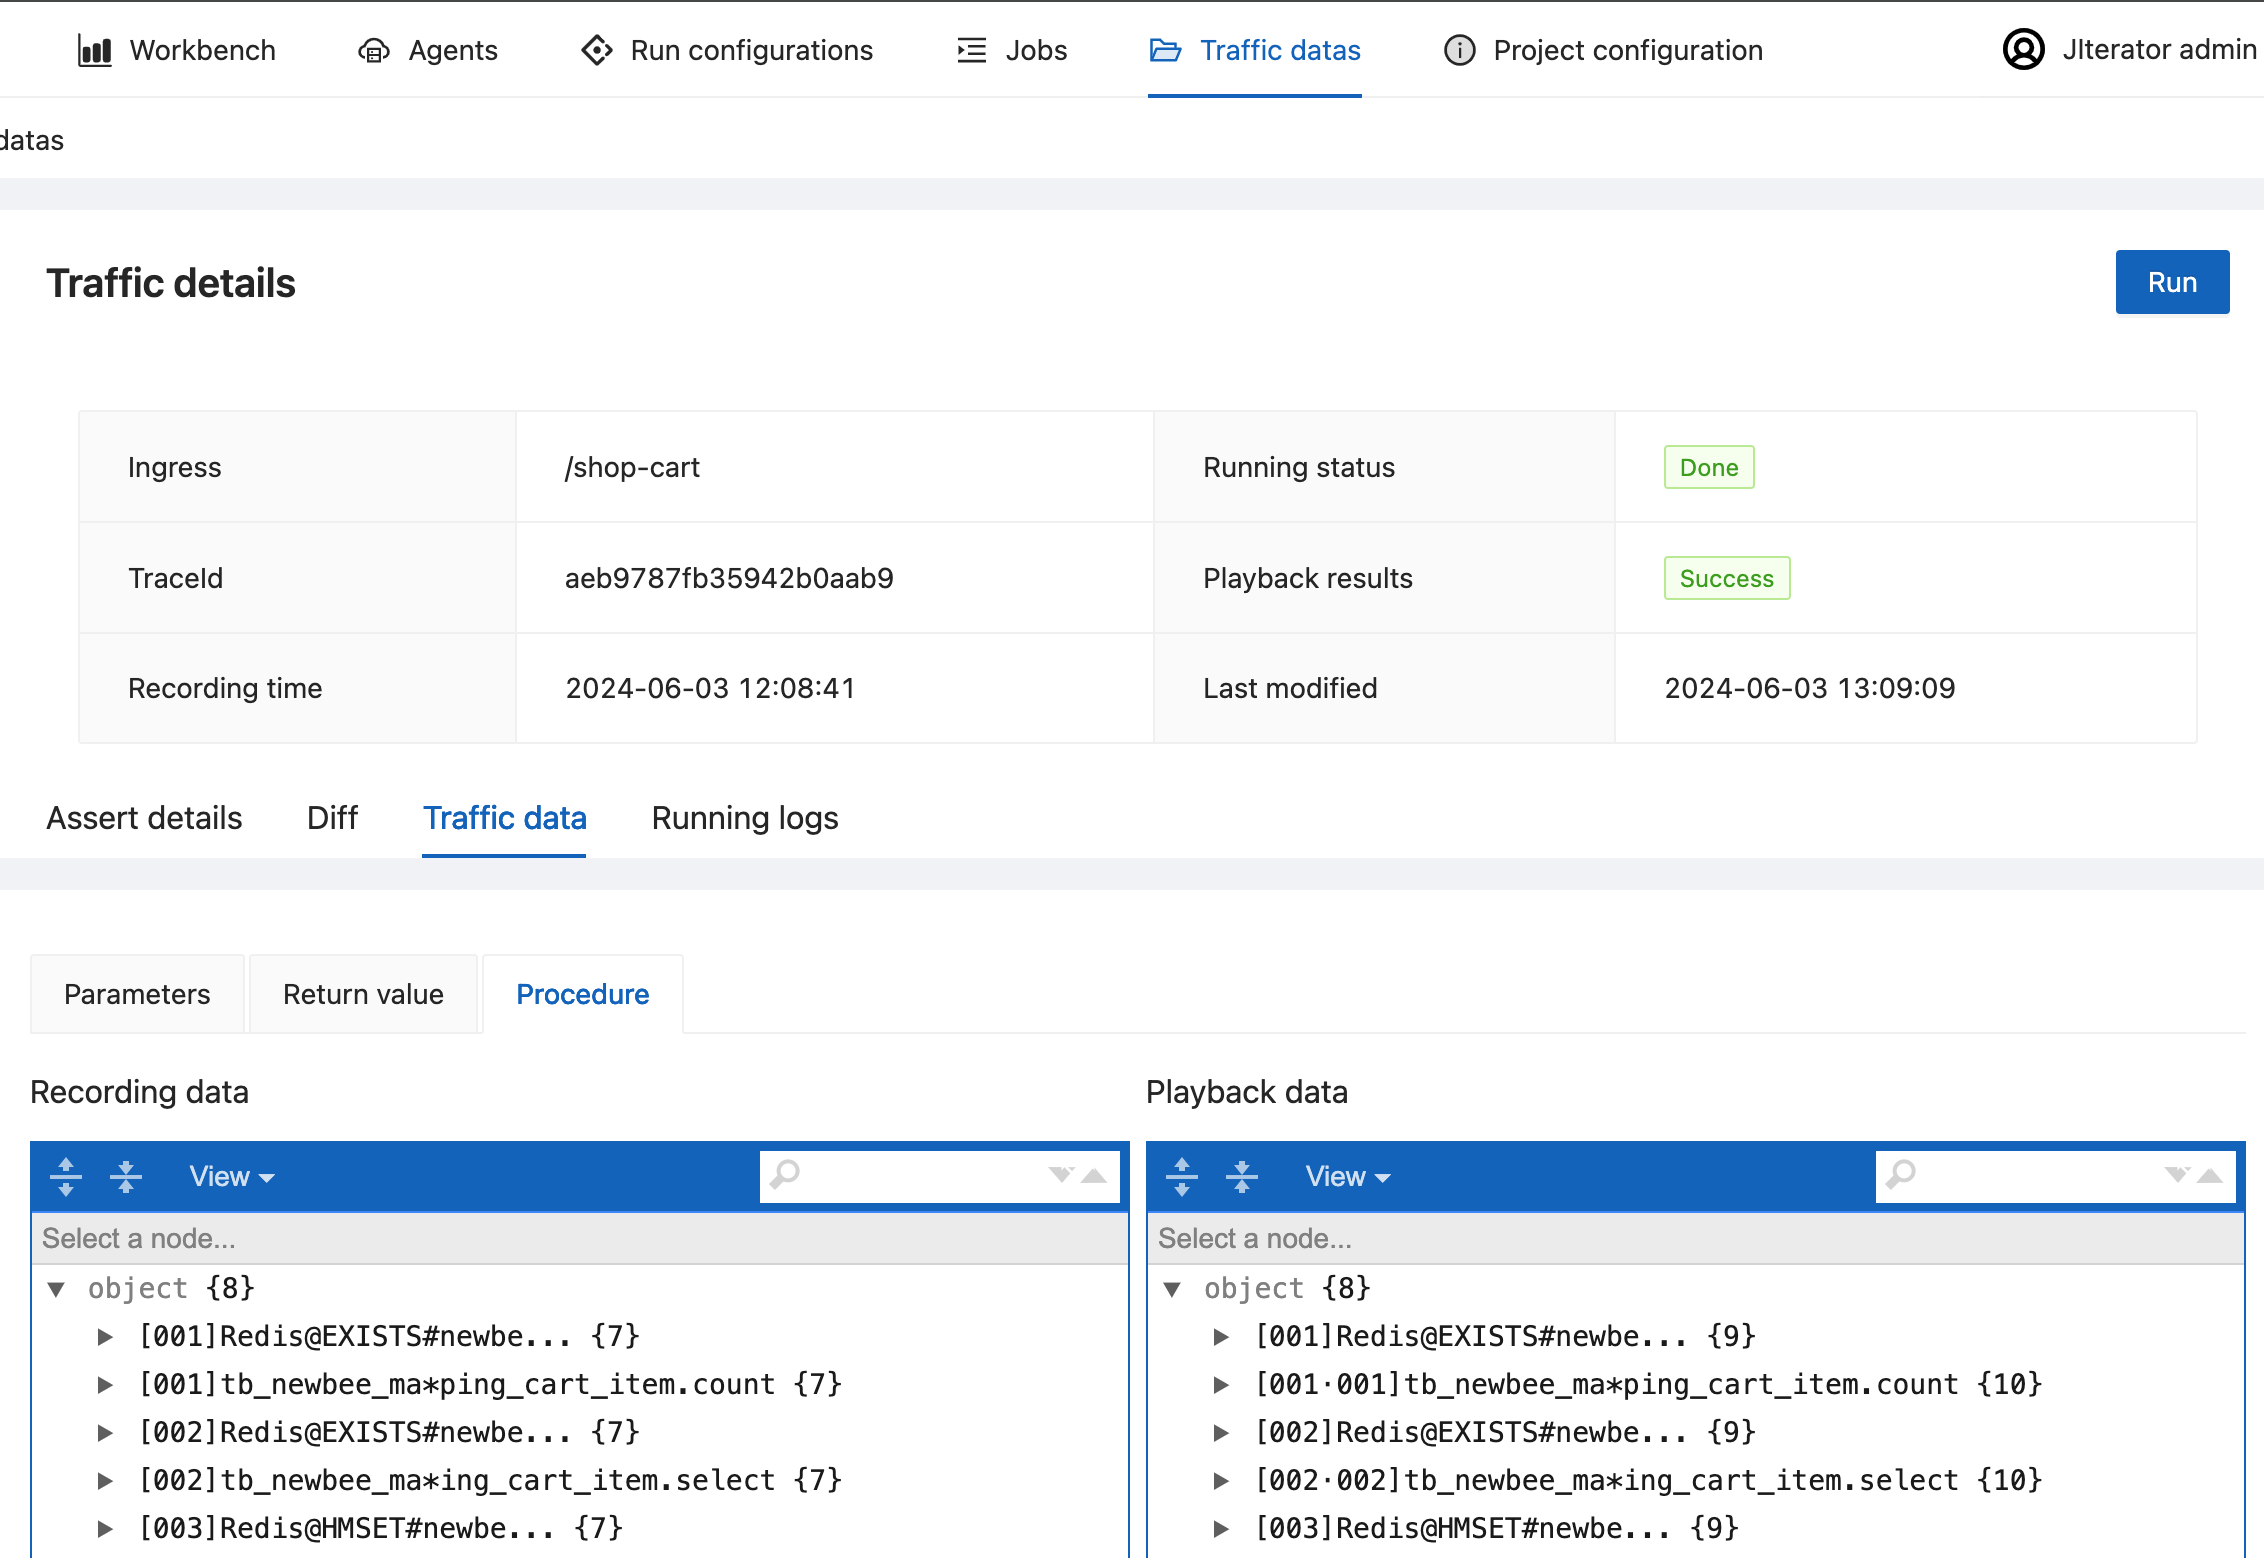
Task: Click the last modified 2024-06-03 13:09:09
Action: point(1809,688)
